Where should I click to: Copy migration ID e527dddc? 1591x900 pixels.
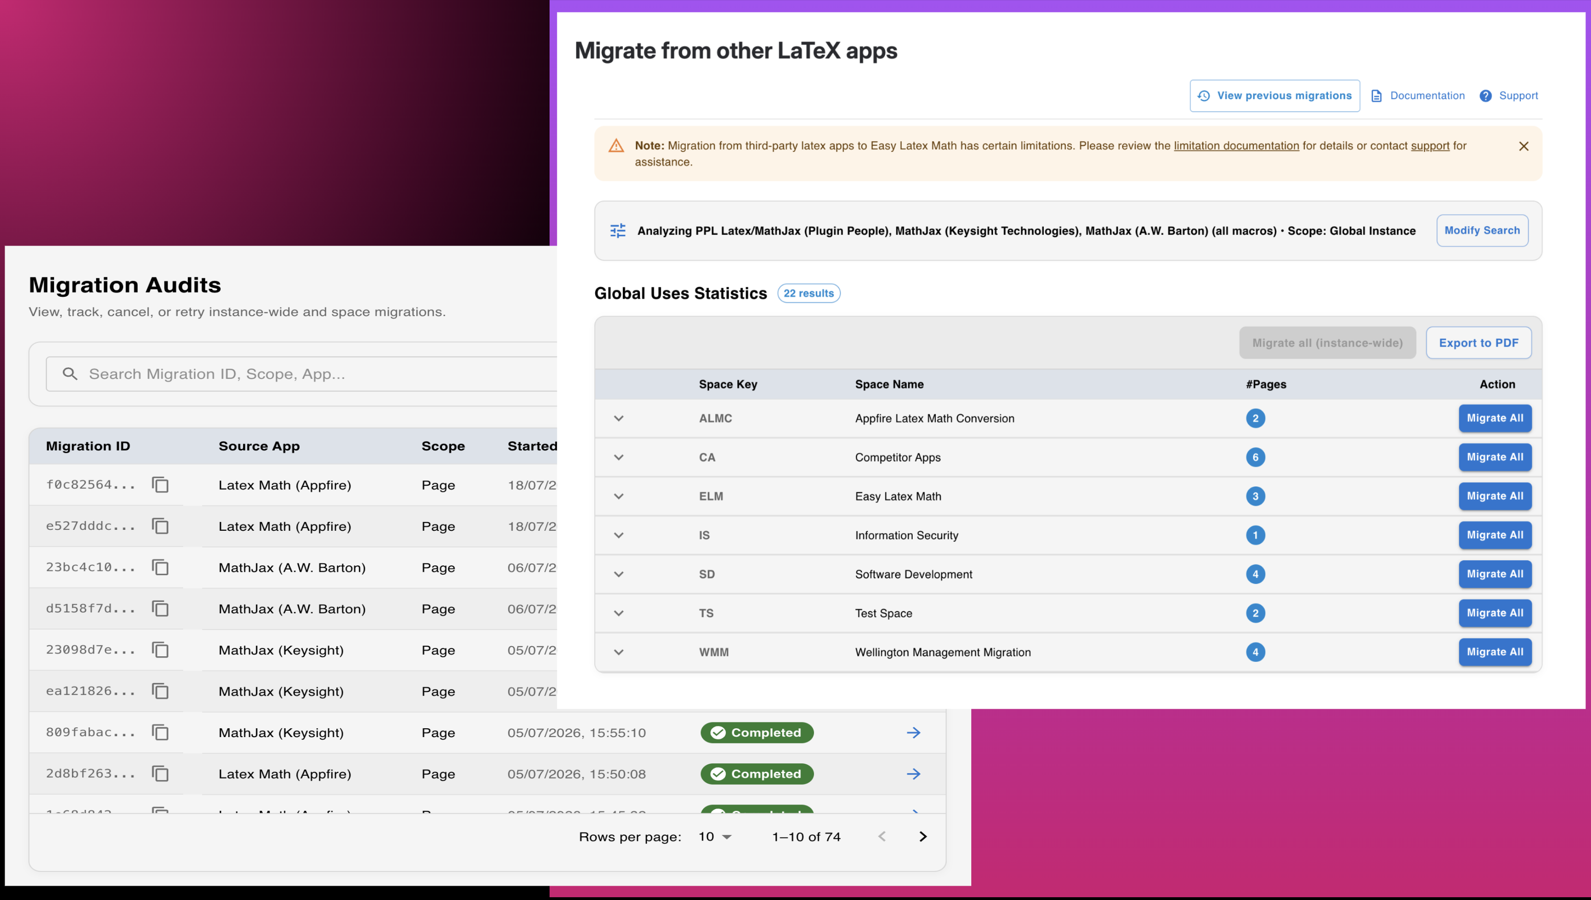click(x=160, y=526)
